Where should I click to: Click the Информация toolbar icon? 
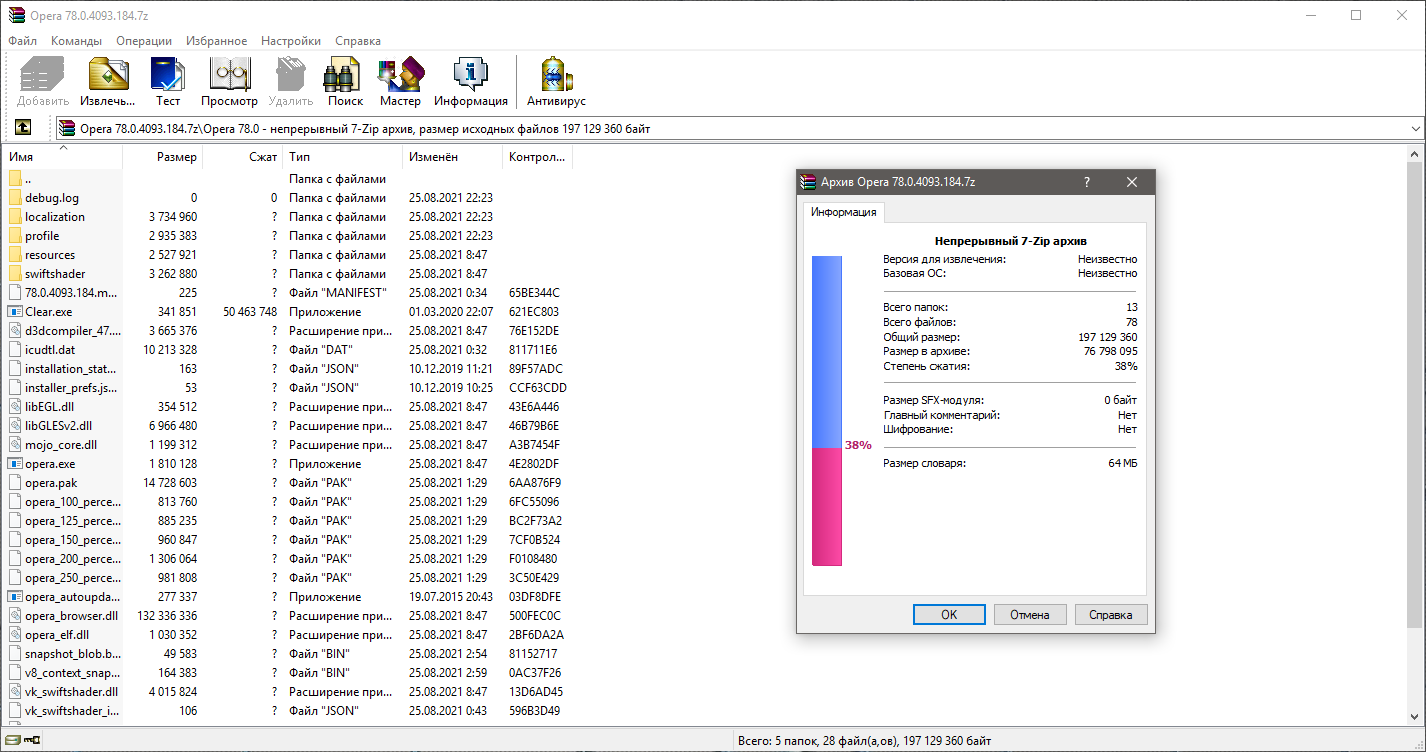pos(470,74)
